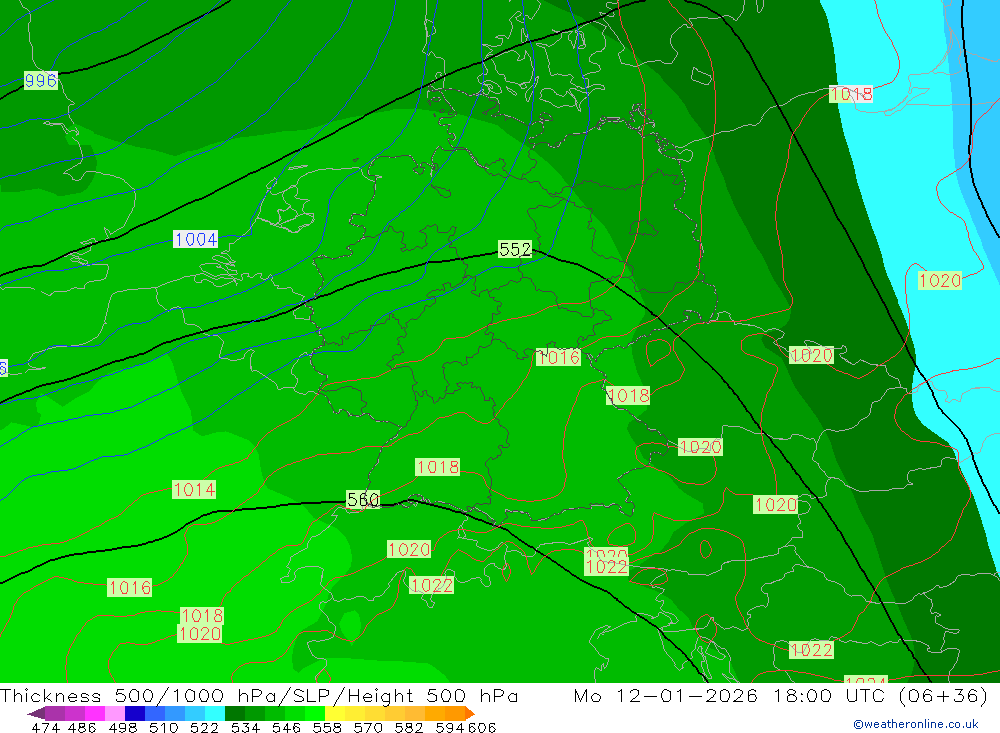Click the 474 legend value
Screen dimensions: 1000x733
coord(45,727)
